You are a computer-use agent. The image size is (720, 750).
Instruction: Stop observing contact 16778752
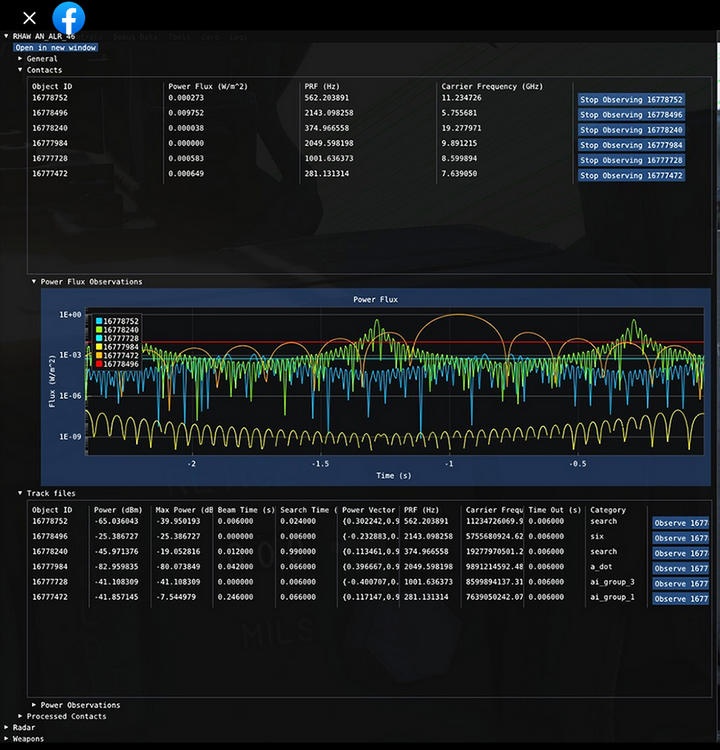click(631, 99)
